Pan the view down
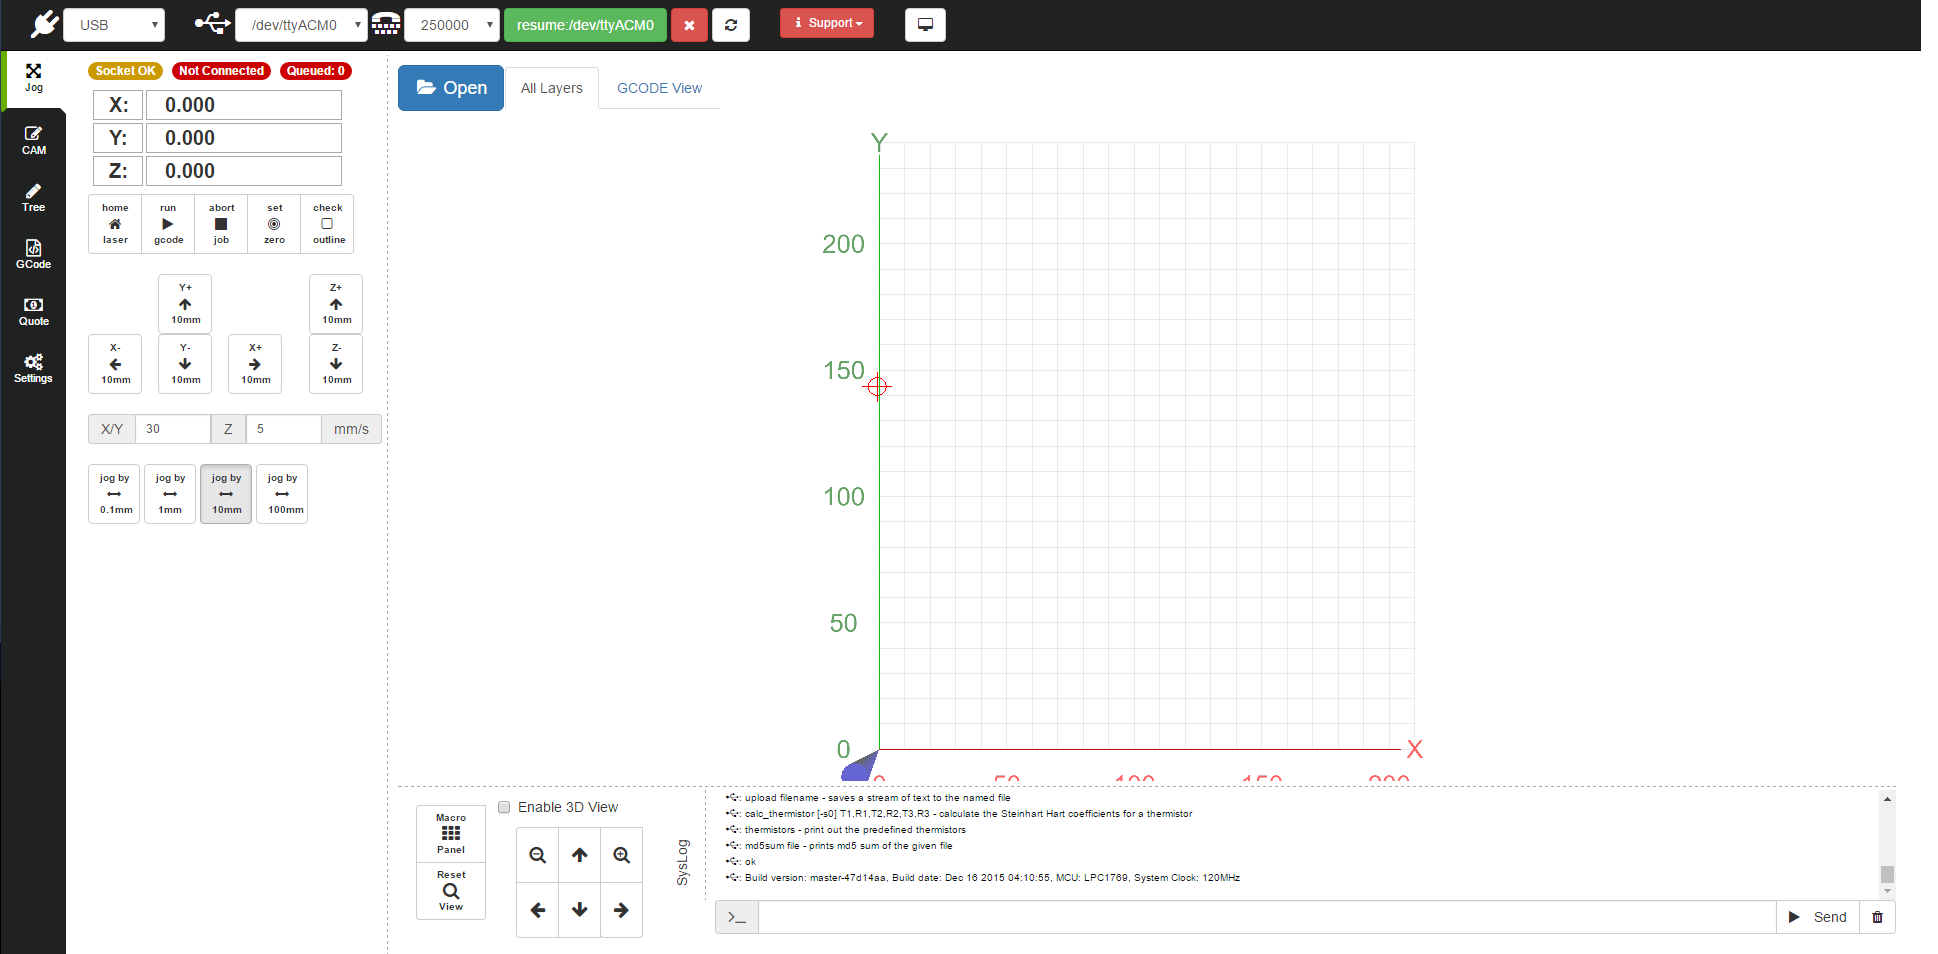1938x954 pixels. click(580, 910)
